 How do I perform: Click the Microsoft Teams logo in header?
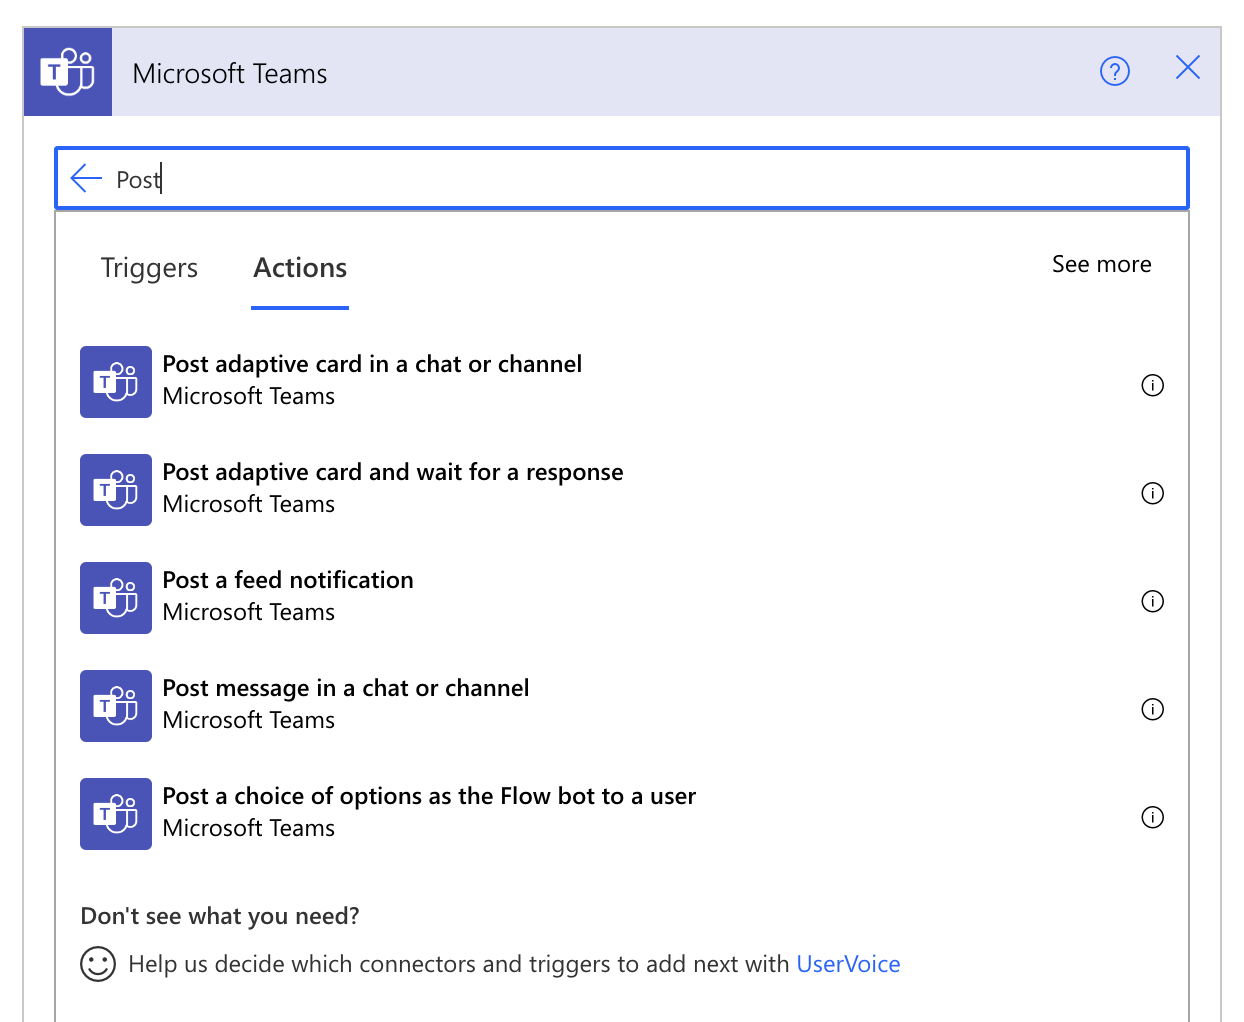[68, 72]
